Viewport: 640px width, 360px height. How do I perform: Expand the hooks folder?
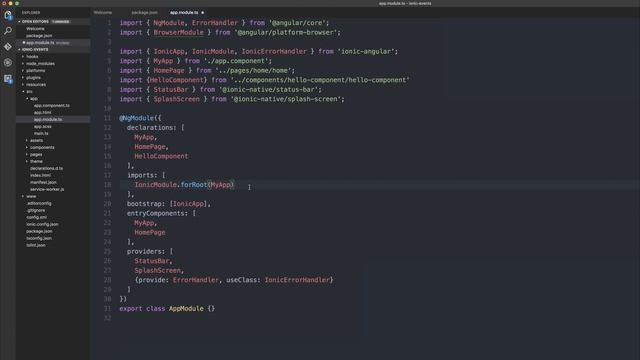point(32,57)
